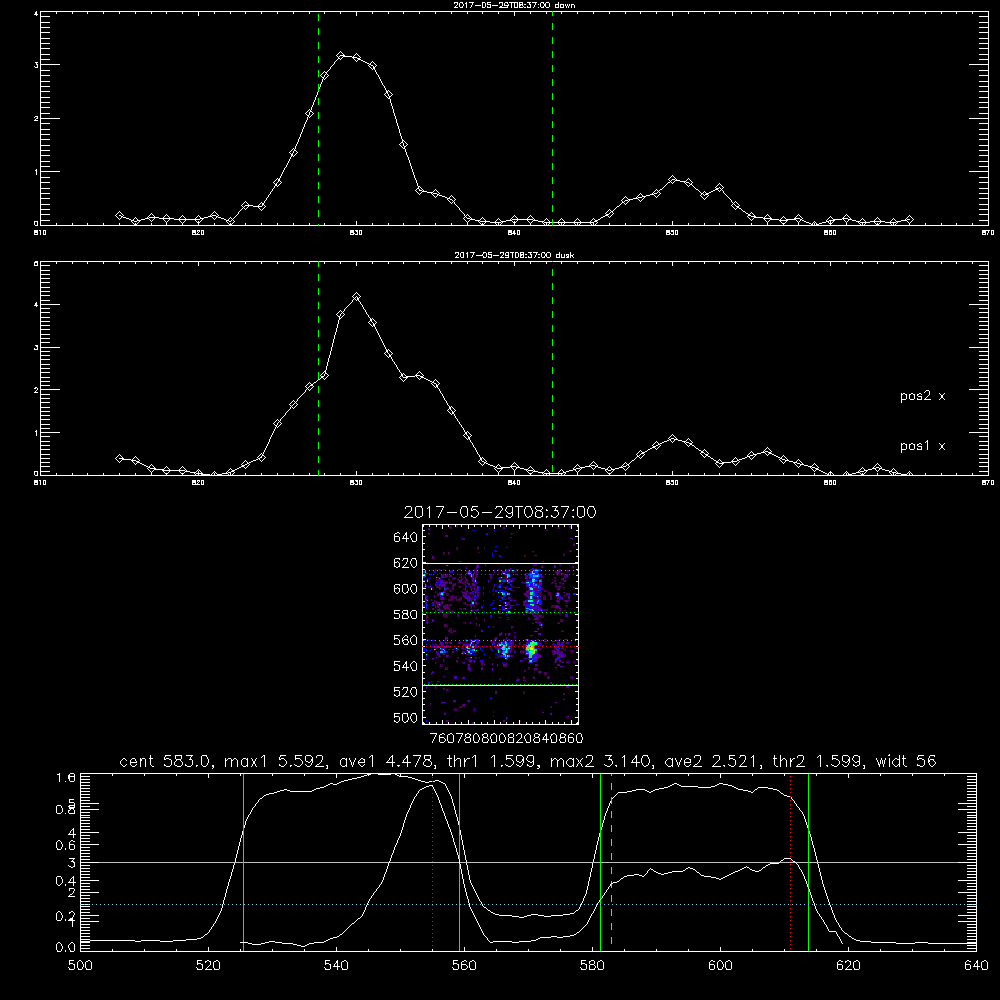
Task: Click the 540 label on the bottom plot x-axis
Action: click(x=336, y=966)
